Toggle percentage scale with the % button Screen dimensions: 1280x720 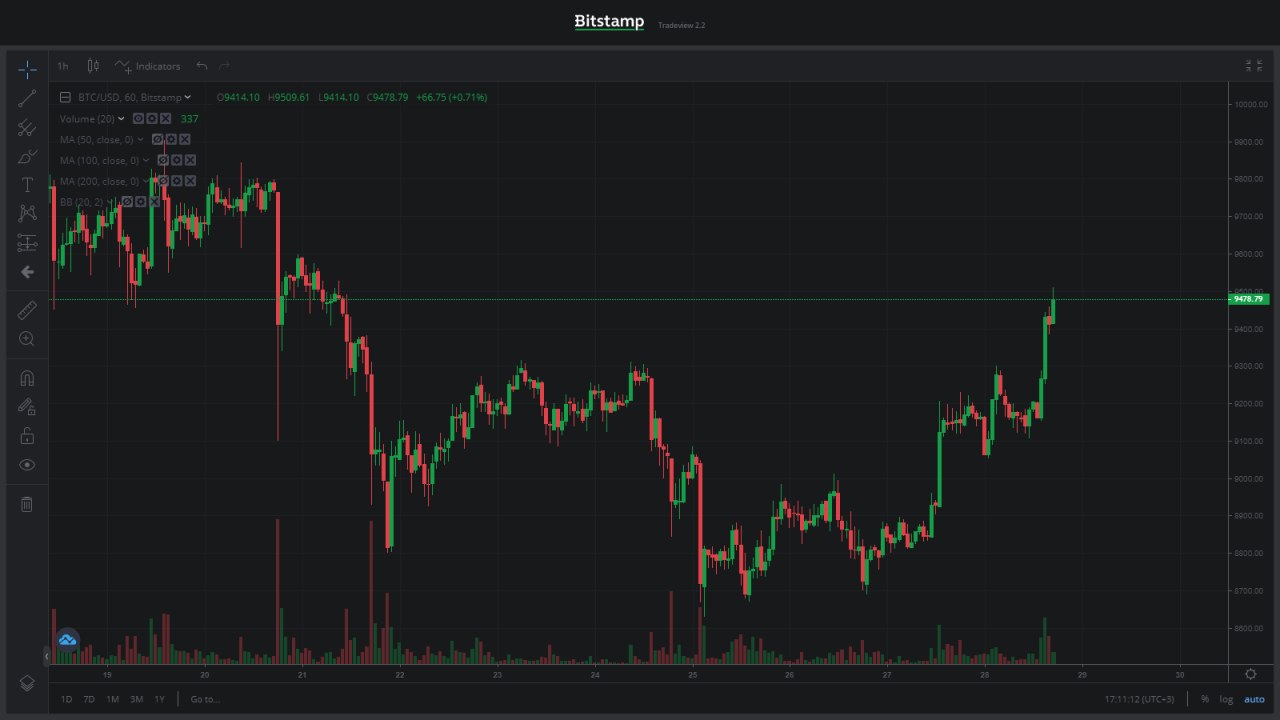coord(1205,699)
